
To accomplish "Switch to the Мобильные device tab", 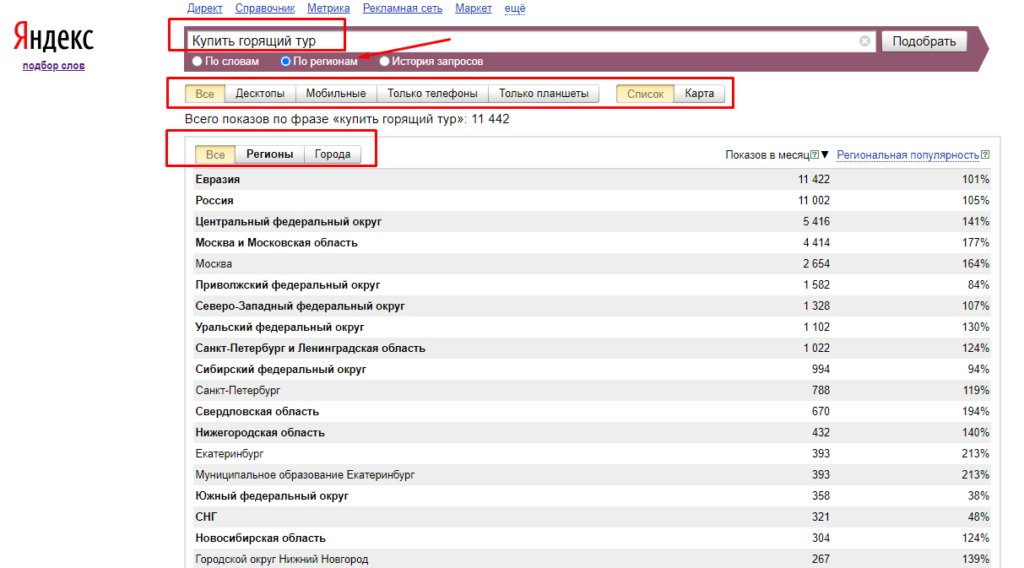I will pos(336,94).
